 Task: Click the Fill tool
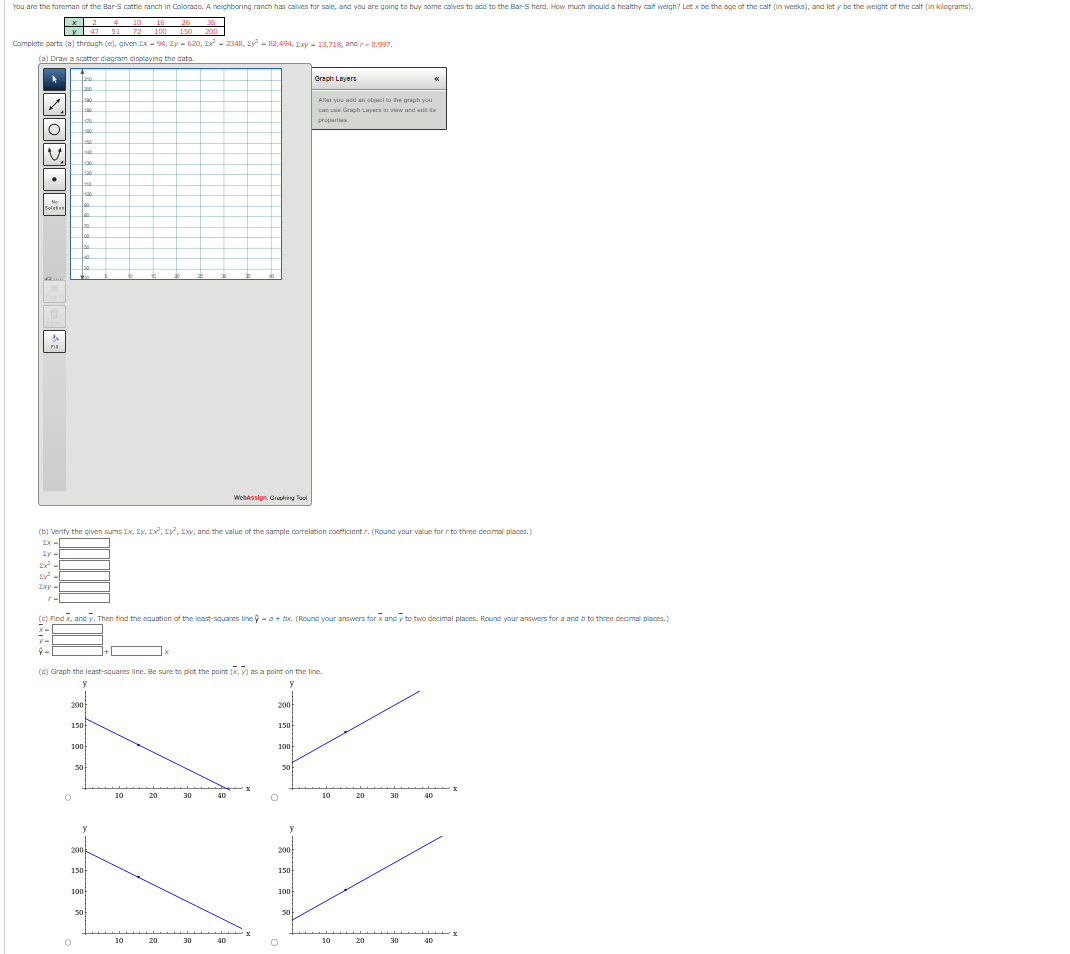54,340
